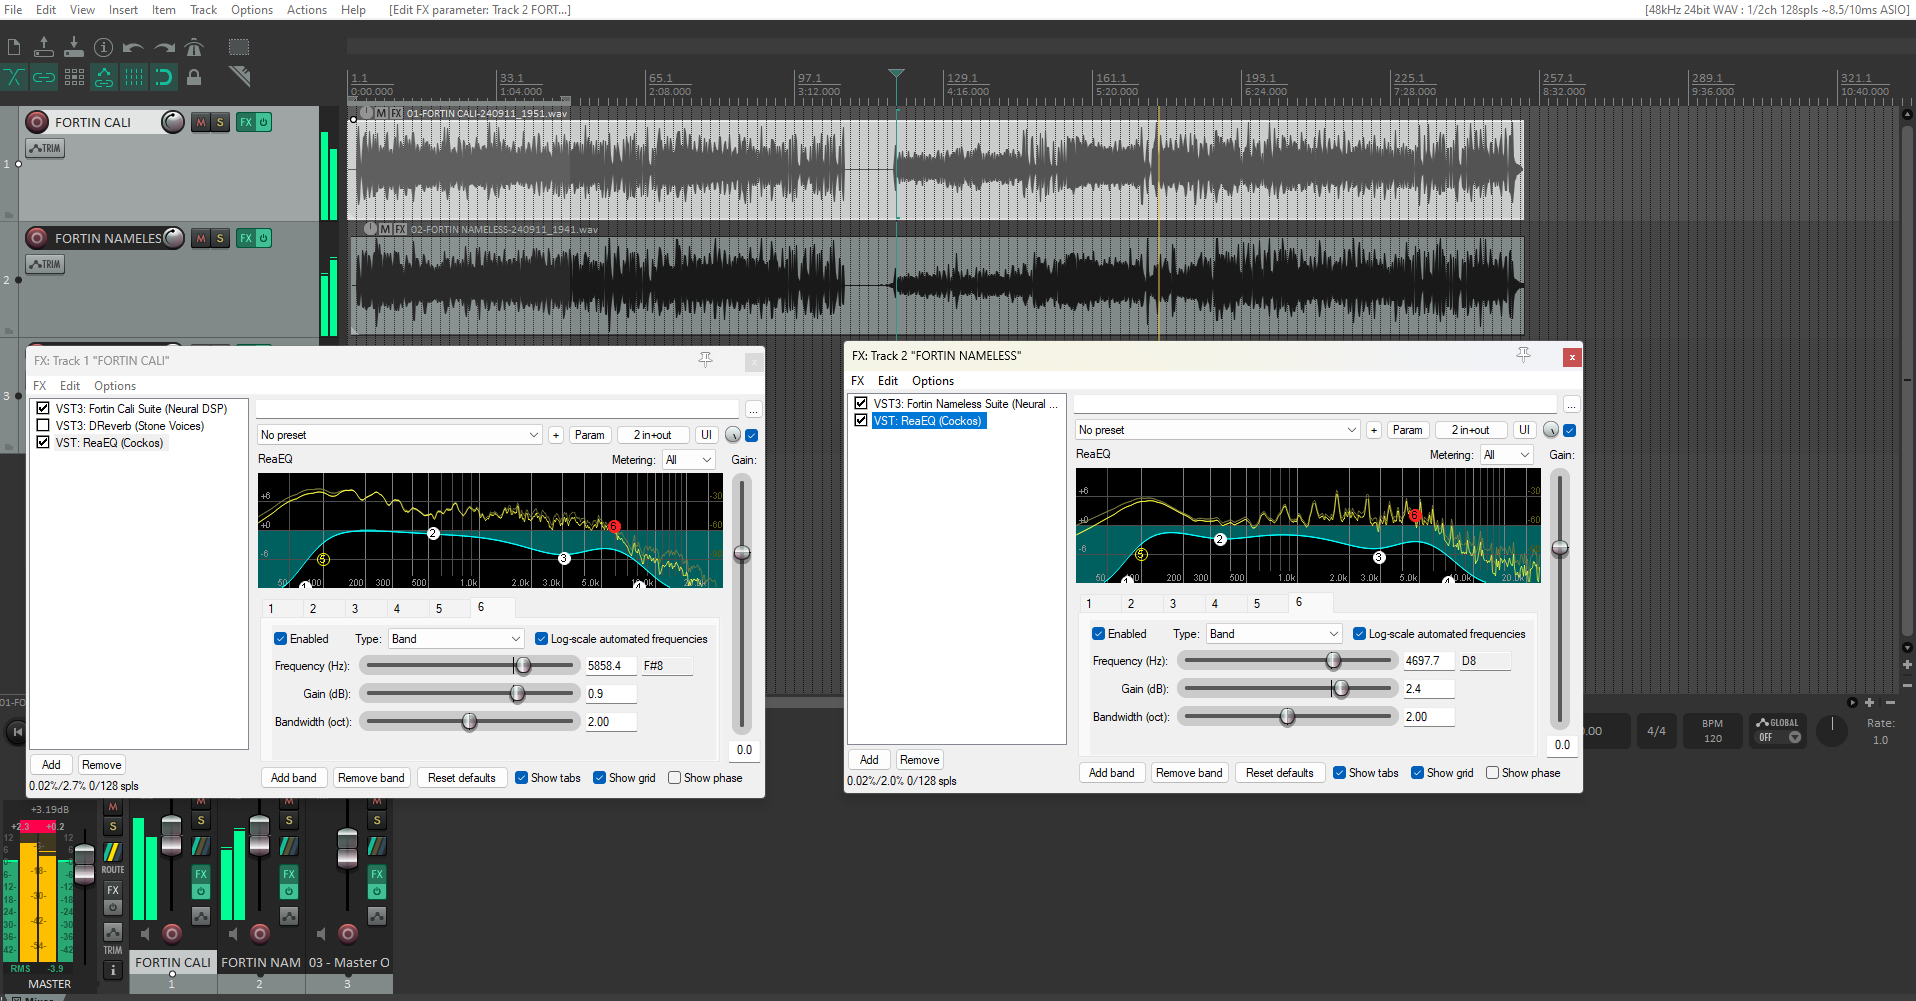
Task: Pin the Track 2 FX window
Action: [x=1523, y=355]
